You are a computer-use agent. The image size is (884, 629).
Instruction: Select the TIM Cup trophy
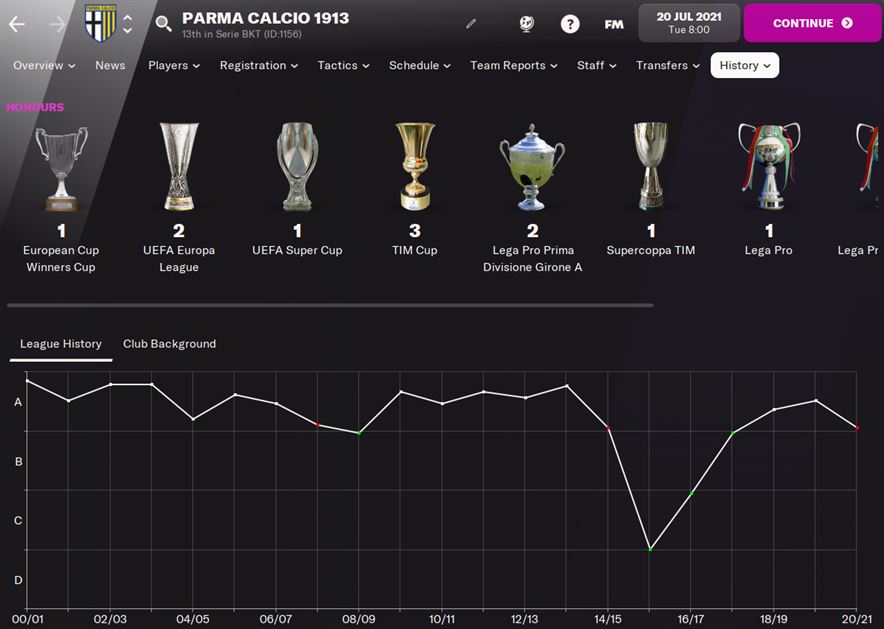point(415,166)
